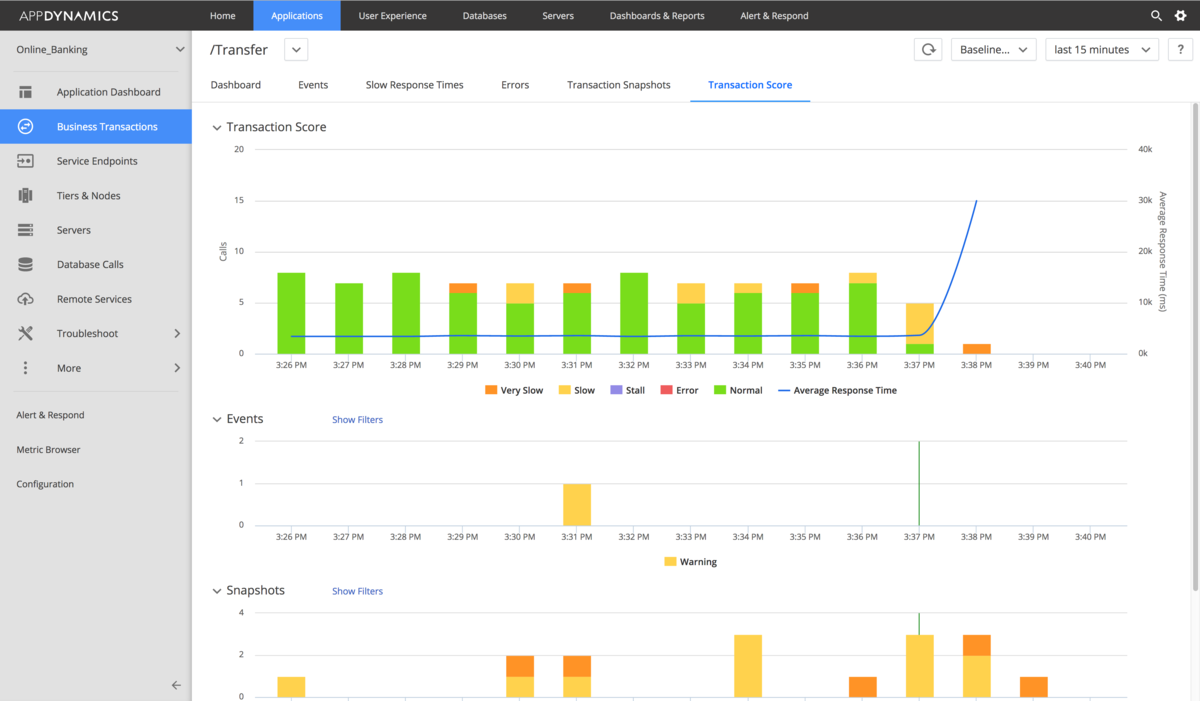Image resolution: width=1200 pixels, height=701 pixels.
Task: Open the last 15 minutes time range dropdown
Action: [1102, 50]
